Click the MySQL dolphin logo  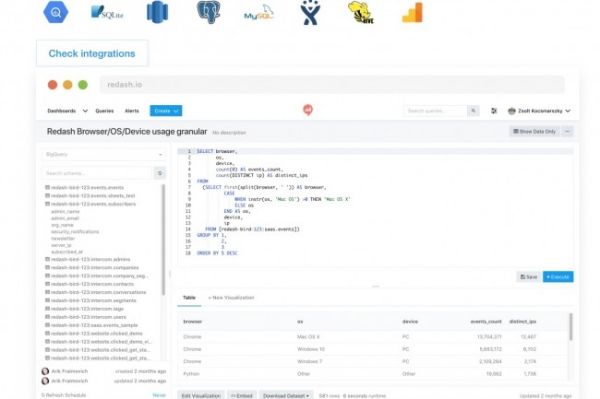pos(259,13)
